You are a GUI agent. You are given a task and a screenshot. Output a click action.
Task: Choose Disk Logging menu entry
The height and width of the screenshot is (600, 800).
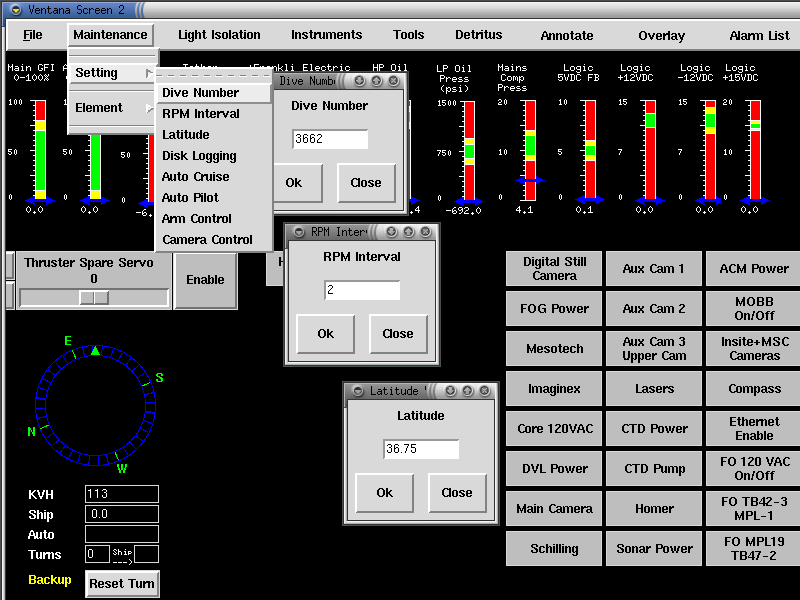click(213, 156)
